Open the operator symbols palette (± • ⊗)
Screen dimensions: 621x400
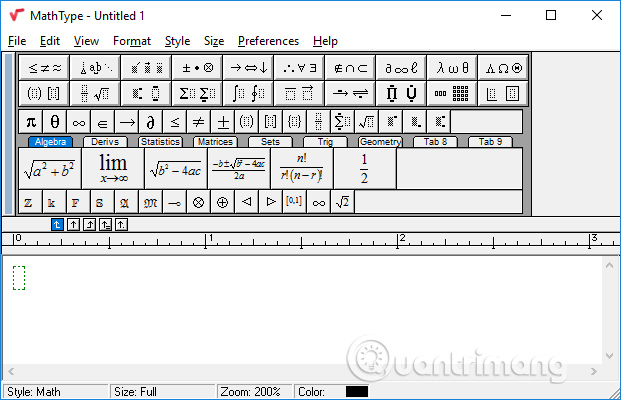[198, 68]
